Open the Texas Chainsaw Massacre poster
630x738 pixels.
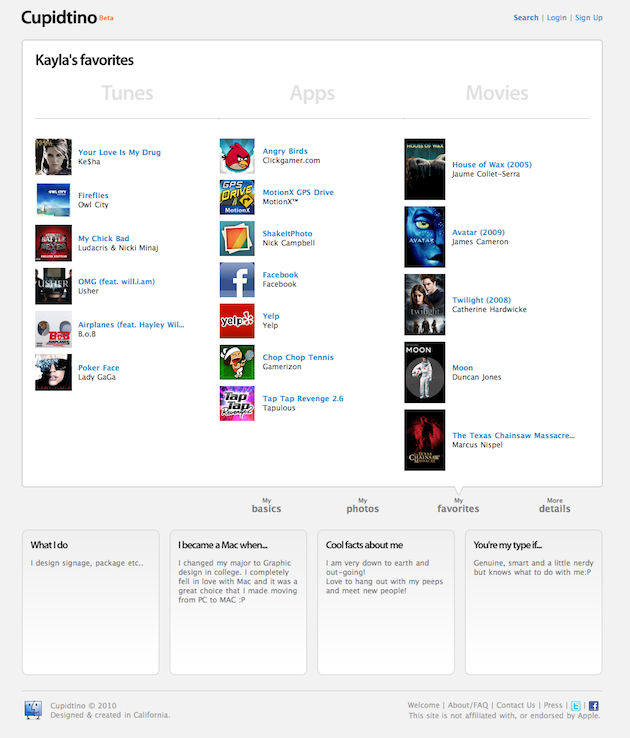pyautogui.click(x=425, y=440)
